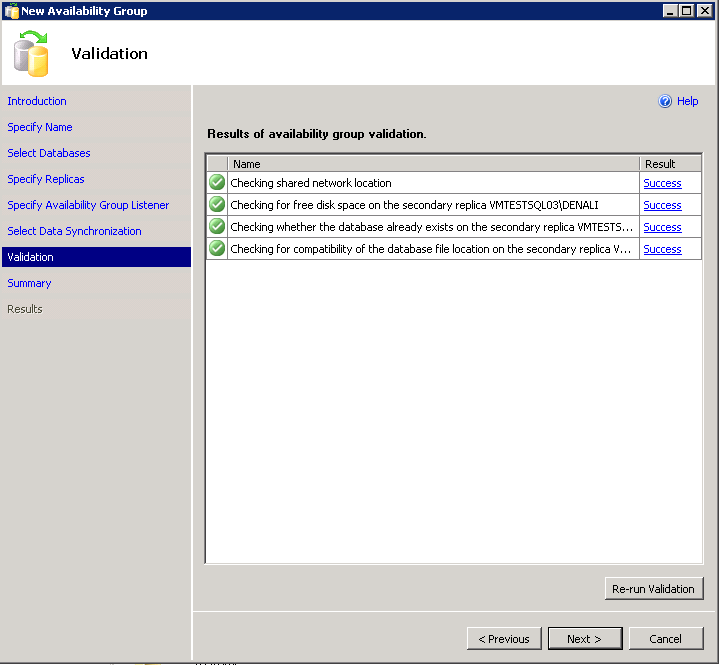The height and width of the screenshot is (665, 719).
Task: Click green check icon for file location compatibility
Action: (217, 249)
